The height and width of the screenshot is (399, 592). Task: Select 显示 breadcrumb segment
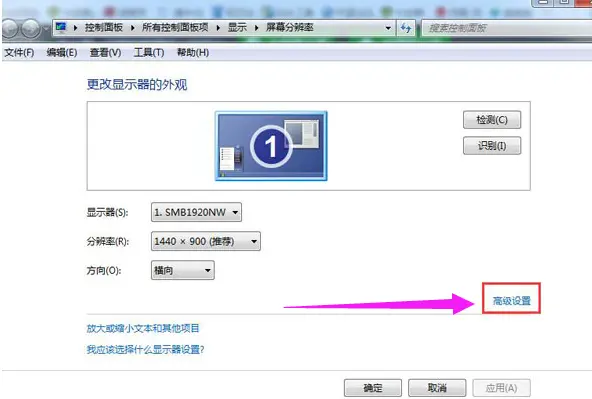point(237,28)
